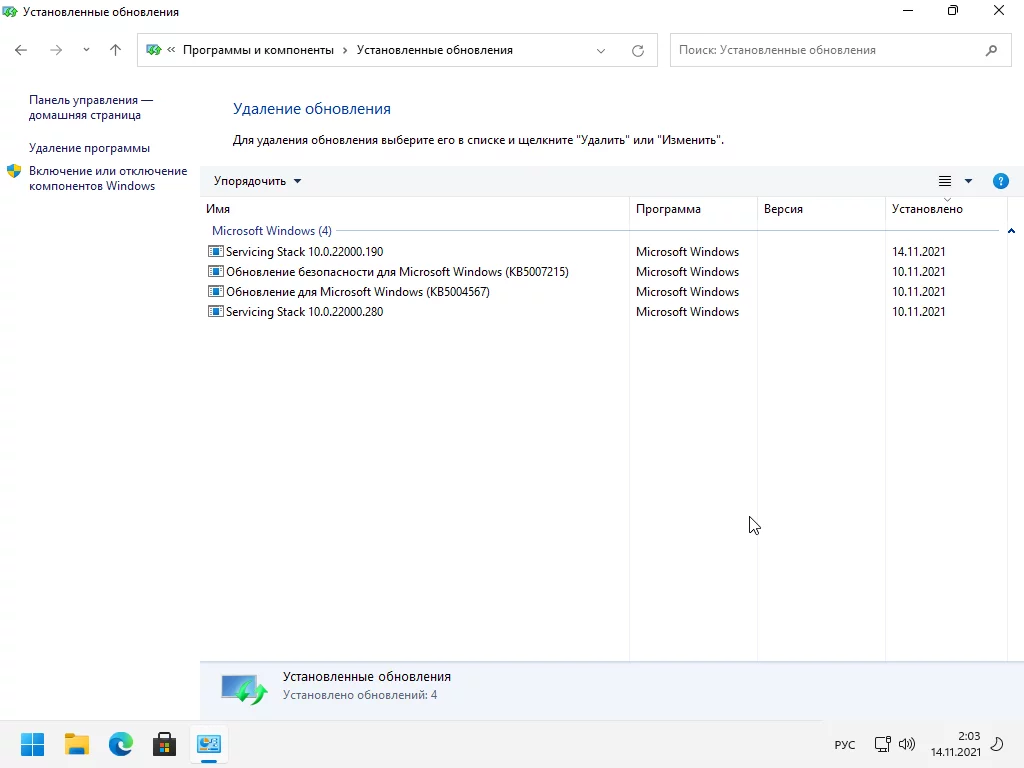Open help with the blue question icon
Image resolution: width=1024 pixels, height=768 pixels.
(x=1000, y=181)
